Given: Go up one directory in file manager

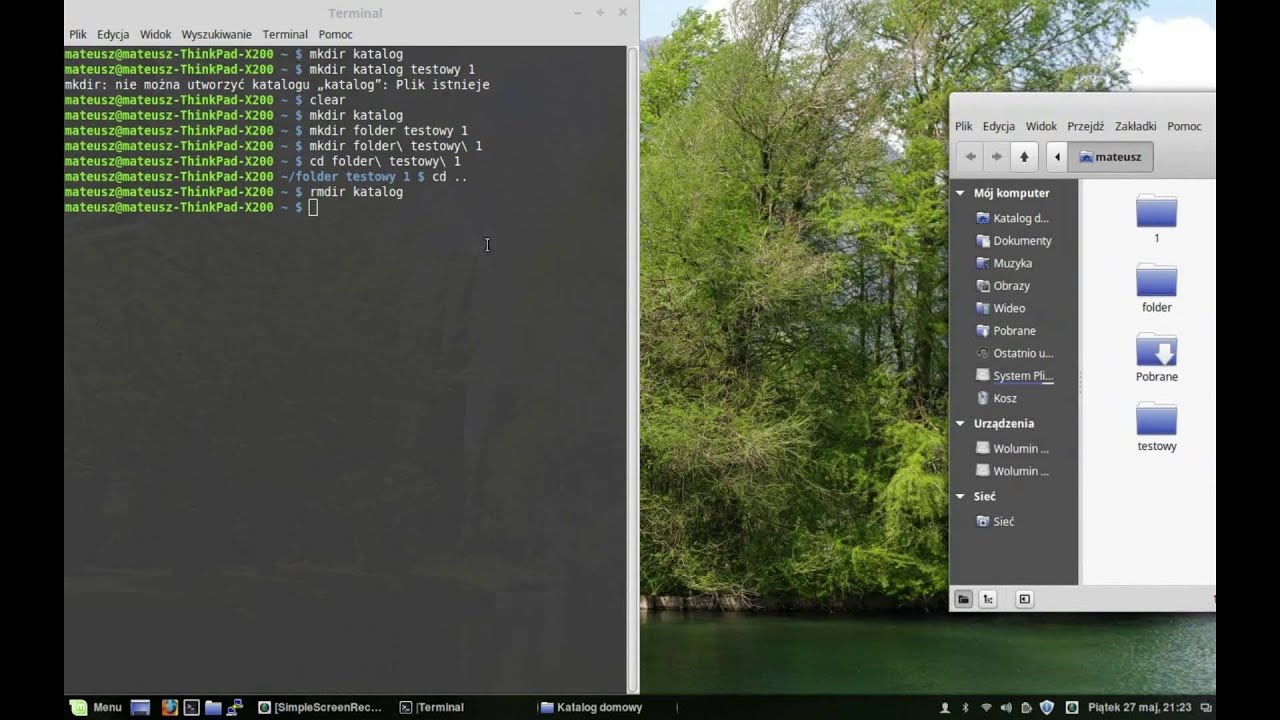Looking at the screenshot, I should [1024, 156].
